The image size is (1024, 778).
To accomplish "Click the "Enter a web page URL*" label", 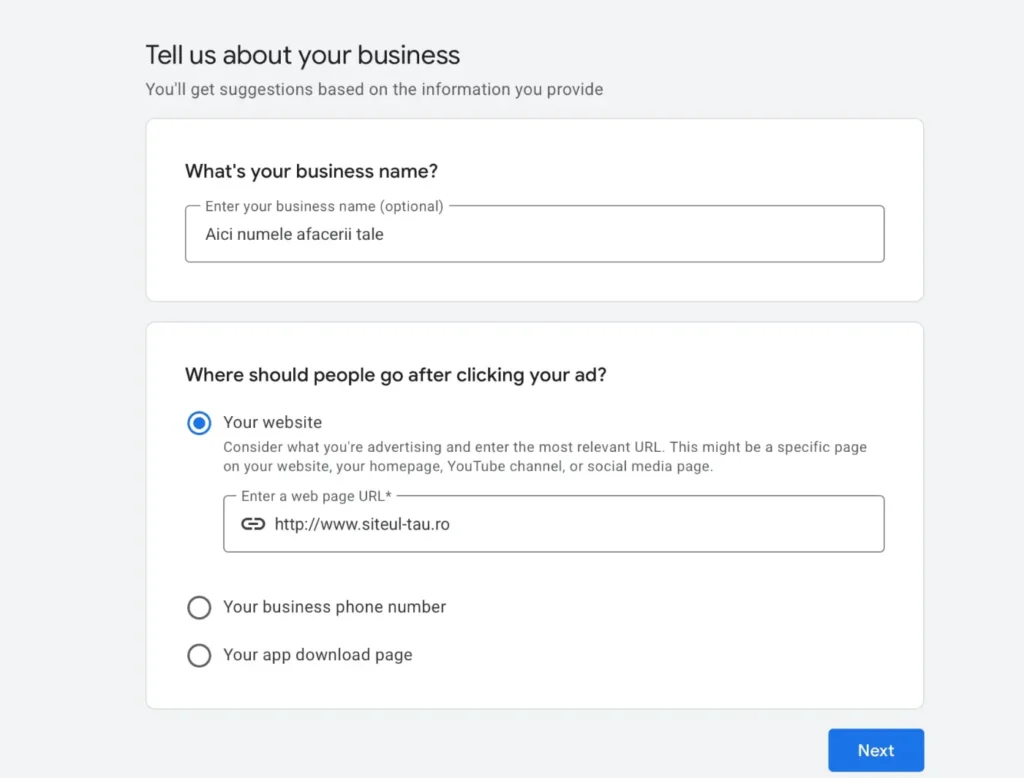I will 316,496.
